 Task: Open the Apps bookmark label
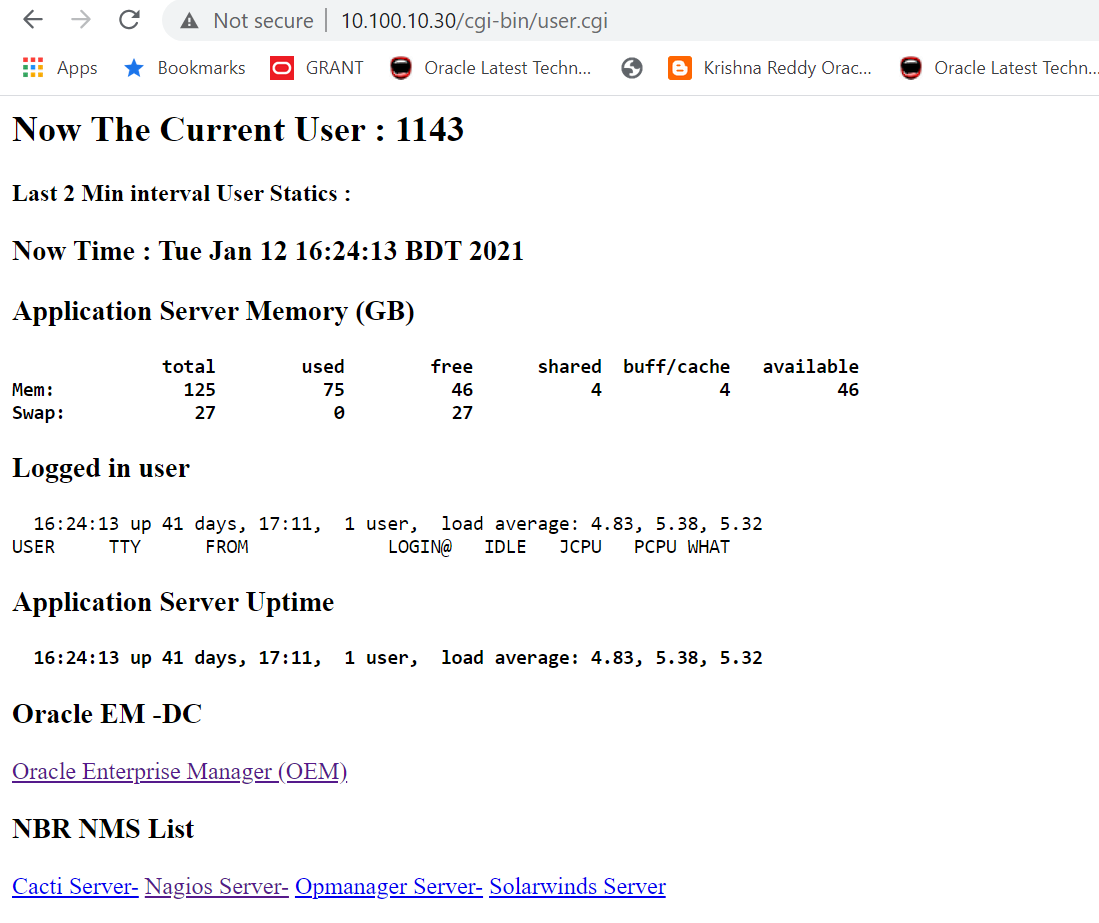point(77,68)
